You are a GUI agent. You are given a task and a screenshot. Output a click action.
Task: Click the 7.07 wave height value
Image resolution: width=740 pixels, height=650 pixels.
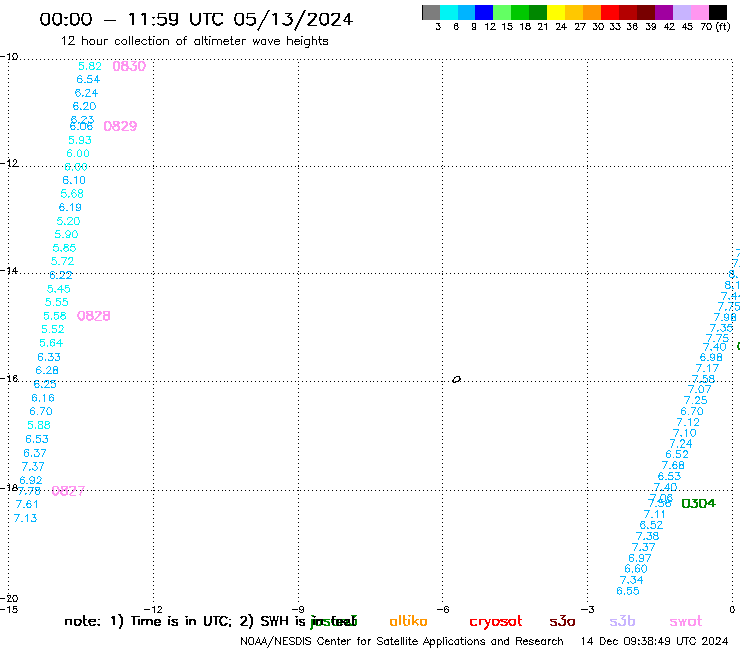pos(699,389)
